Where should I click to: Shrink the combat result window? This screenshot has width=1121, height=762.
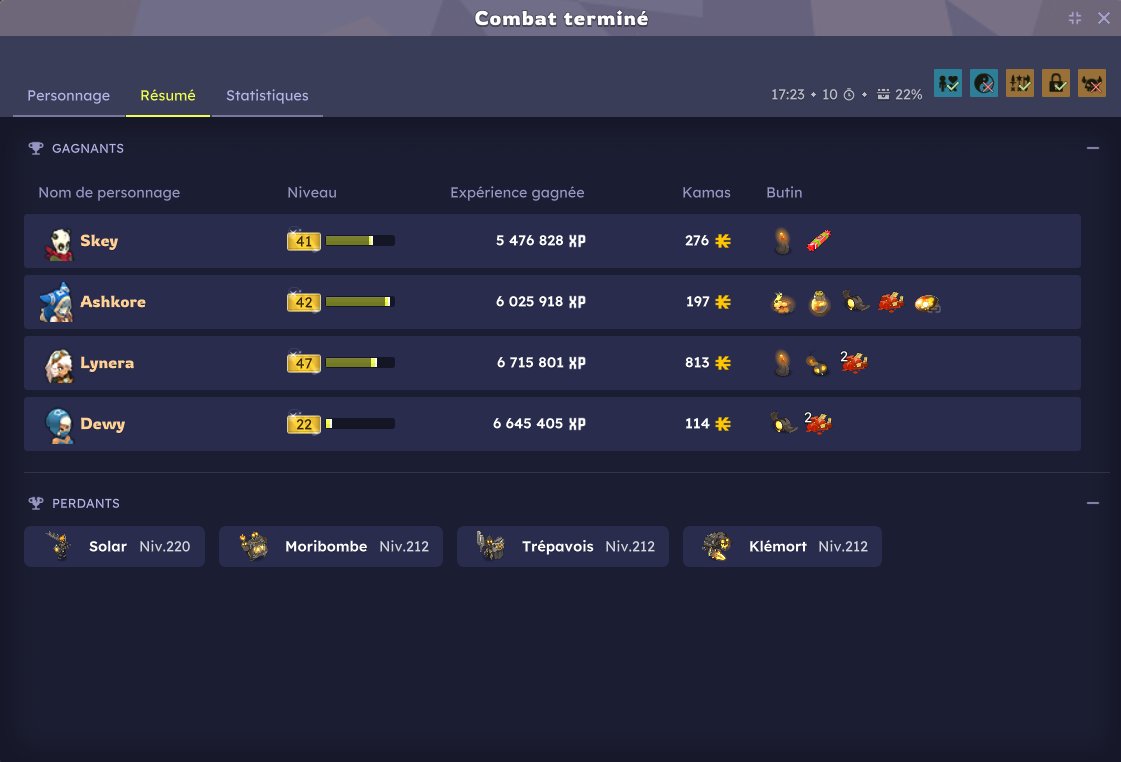[1075, 18]
